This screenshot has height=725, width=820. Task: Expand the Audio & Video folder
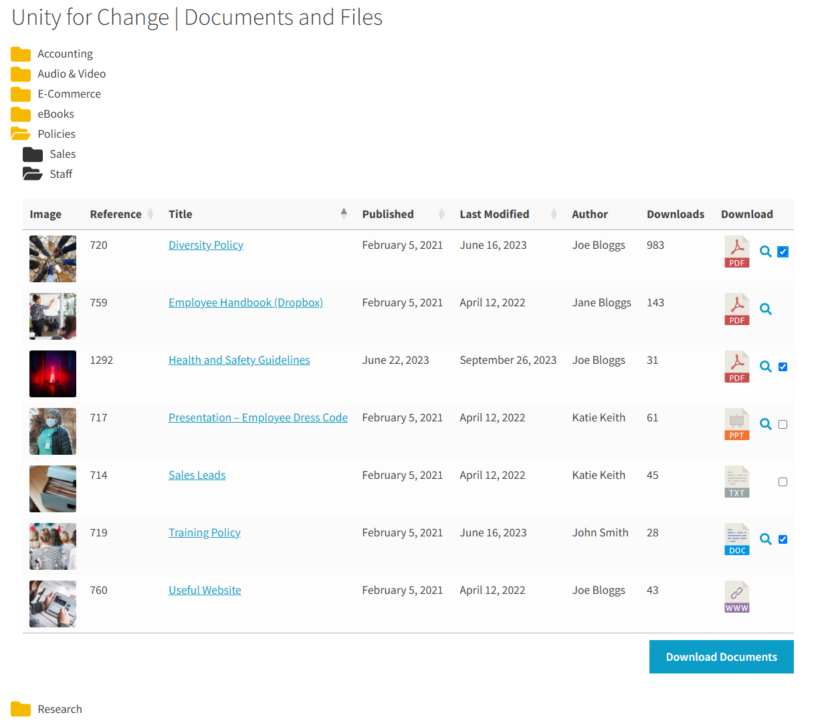point(71,73)
